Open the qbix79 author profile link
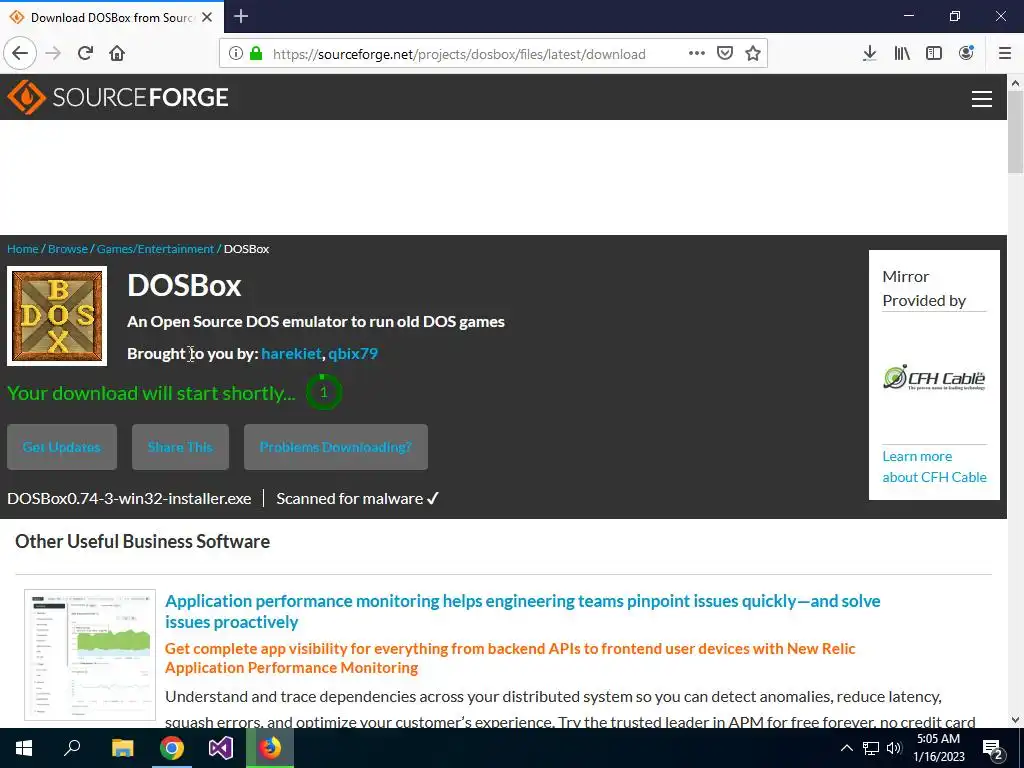The height and width of the screenshot is (768, 1024). point(353,353)
